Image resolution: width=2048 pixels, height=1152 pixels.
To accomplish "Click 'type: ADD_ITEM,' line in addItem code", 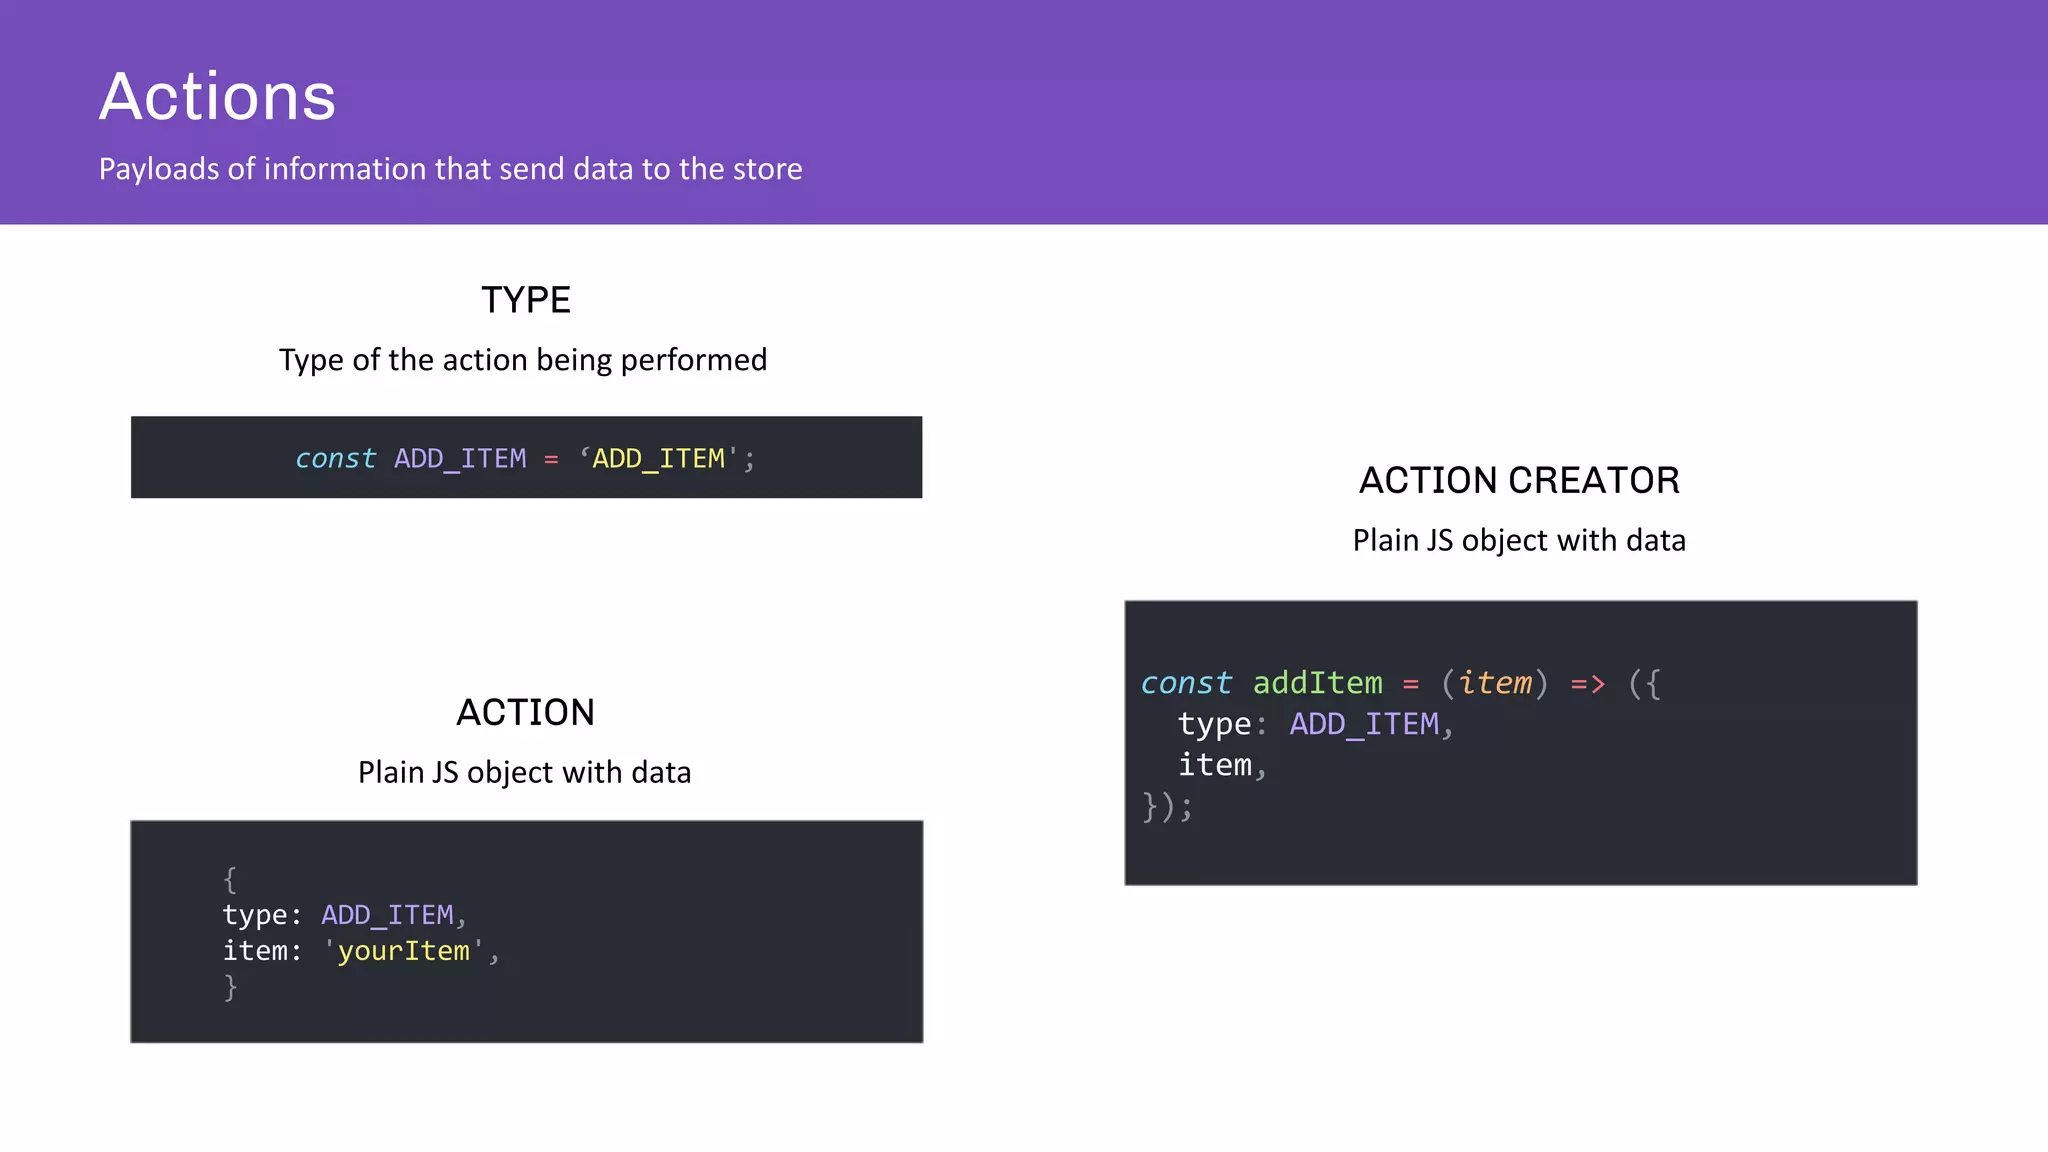I will [1315, 724].
